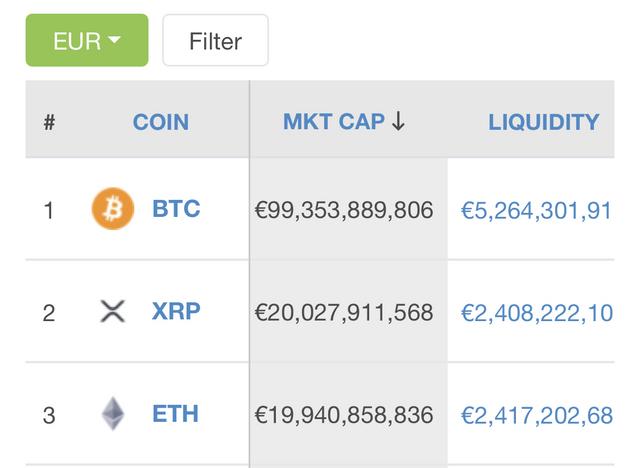Click the # rank column header
The width and height of the screenshot is (640, 468).
tap(49, 122)
